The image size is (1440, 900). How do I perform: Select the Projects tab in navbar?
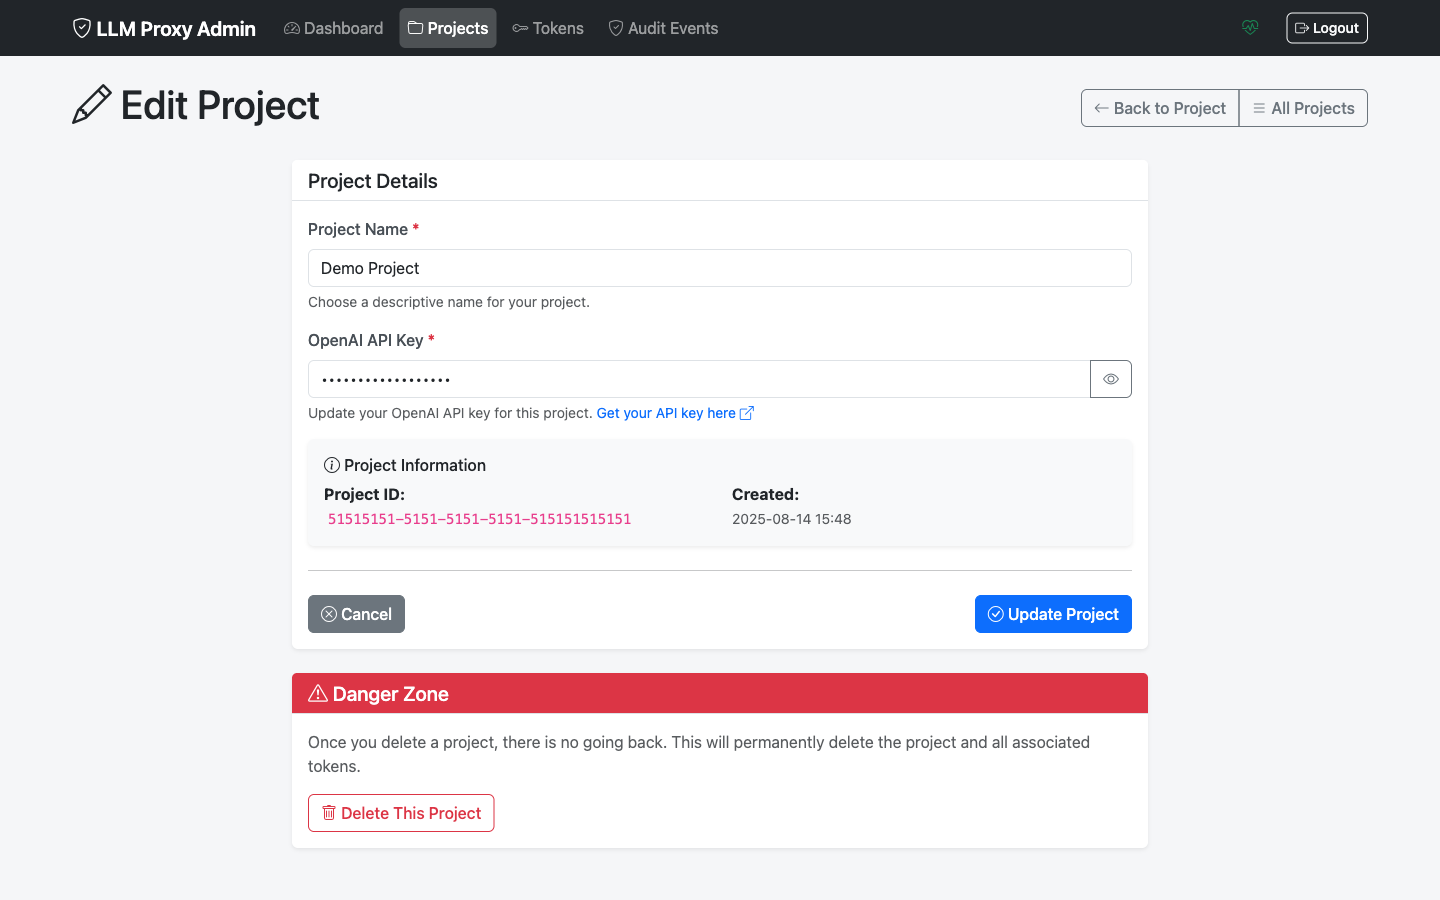[447, 28]
